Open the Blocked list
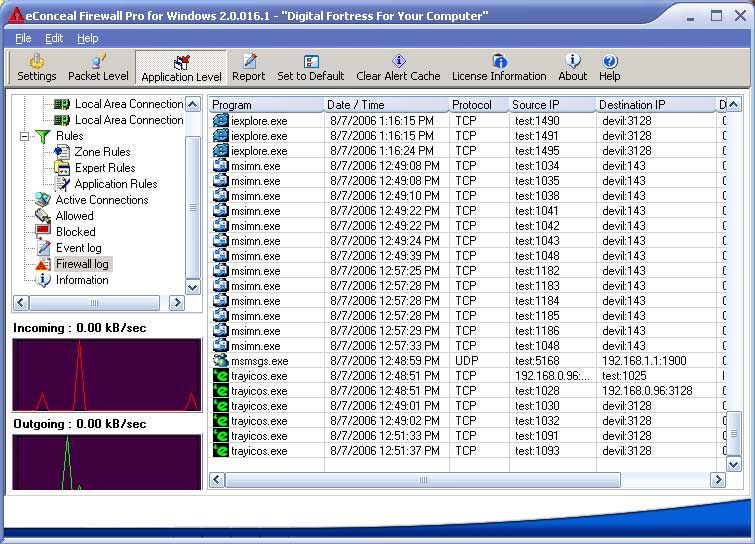Image resolution: width=755 pixels, height=544 pixels. coord(75,231)
